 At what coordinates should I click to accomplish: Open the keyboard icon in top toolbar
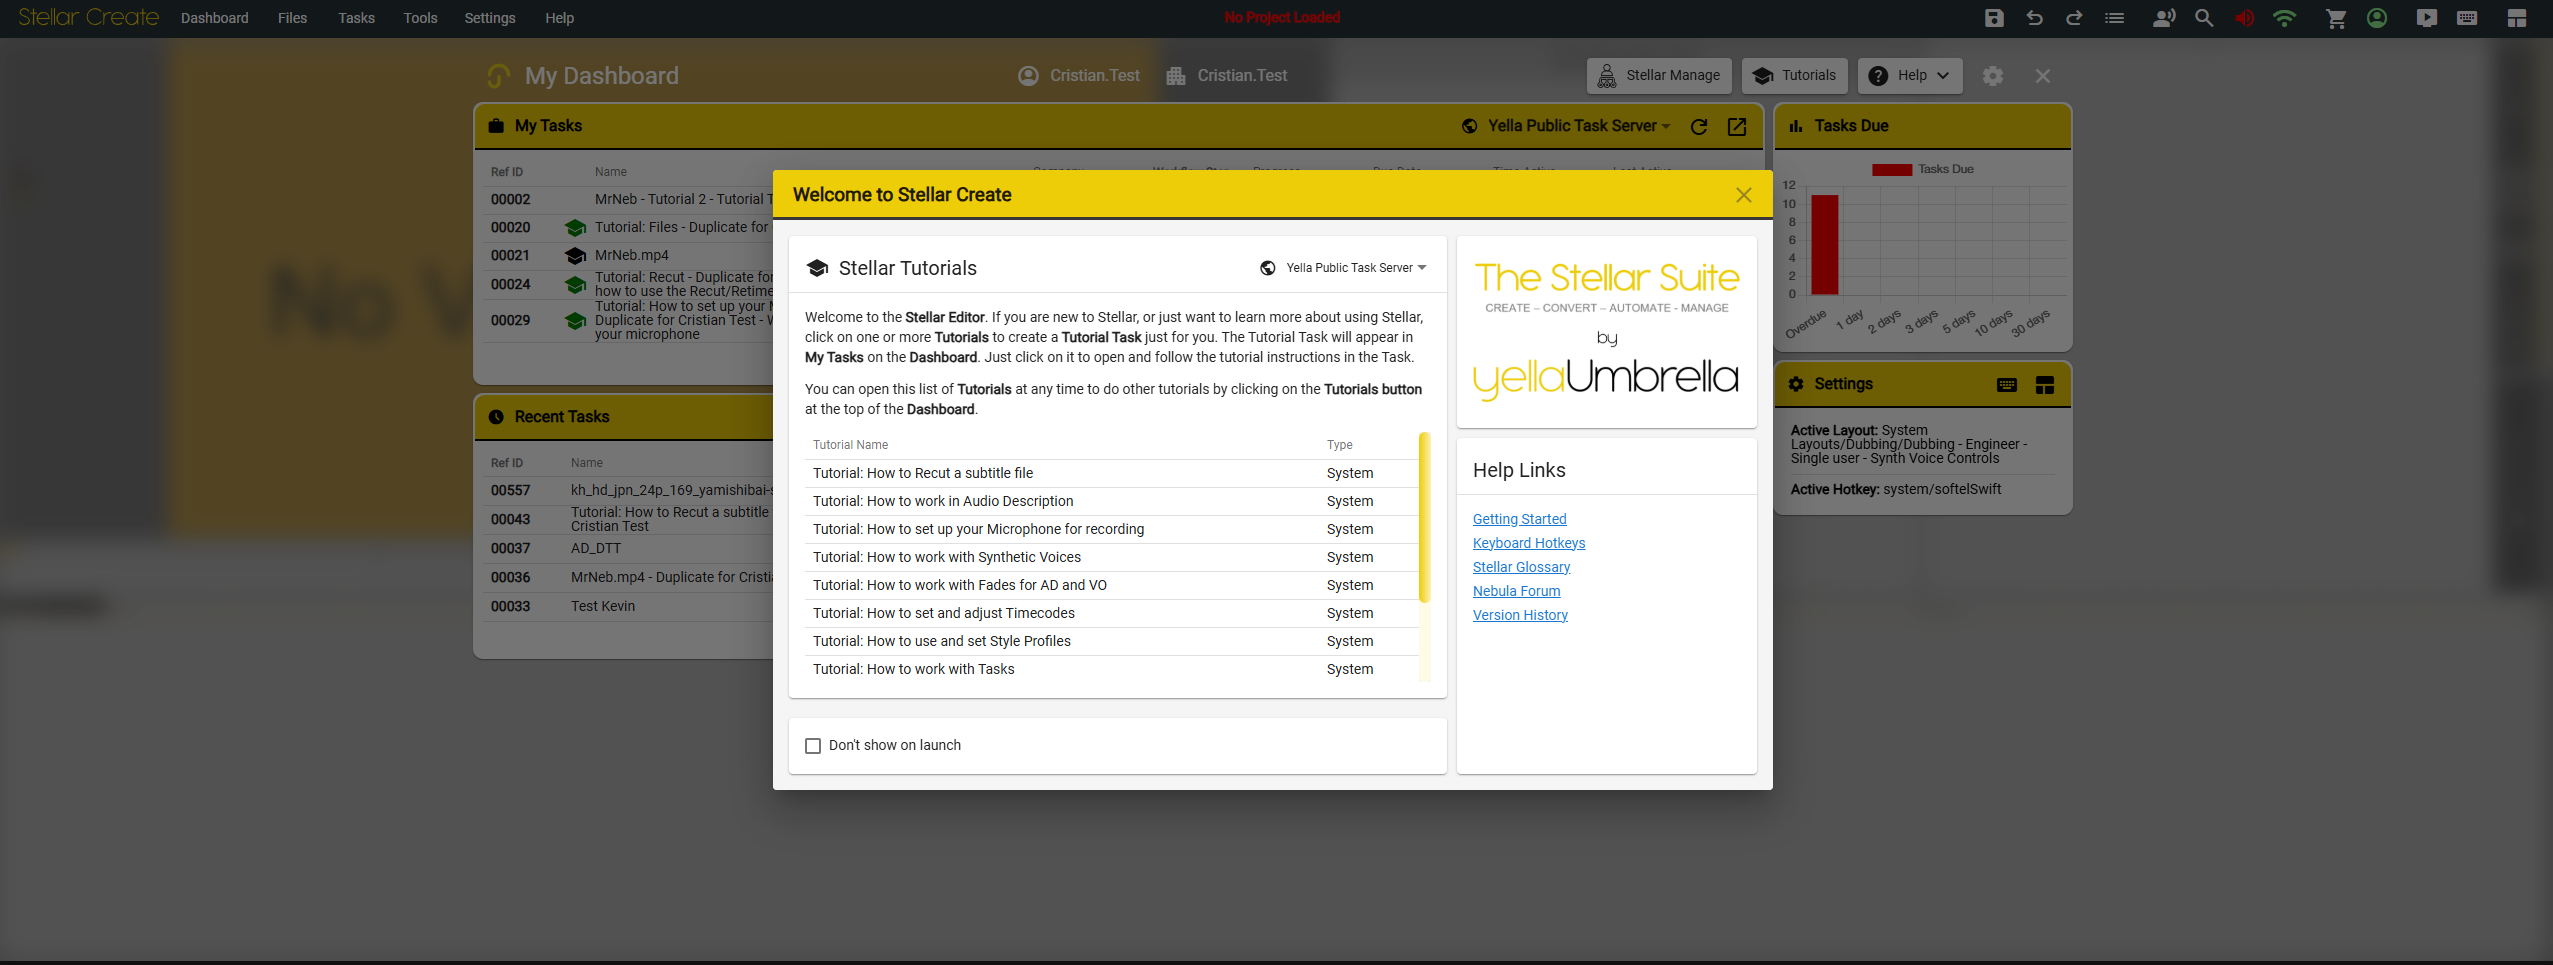click(x=2467, y=18)
